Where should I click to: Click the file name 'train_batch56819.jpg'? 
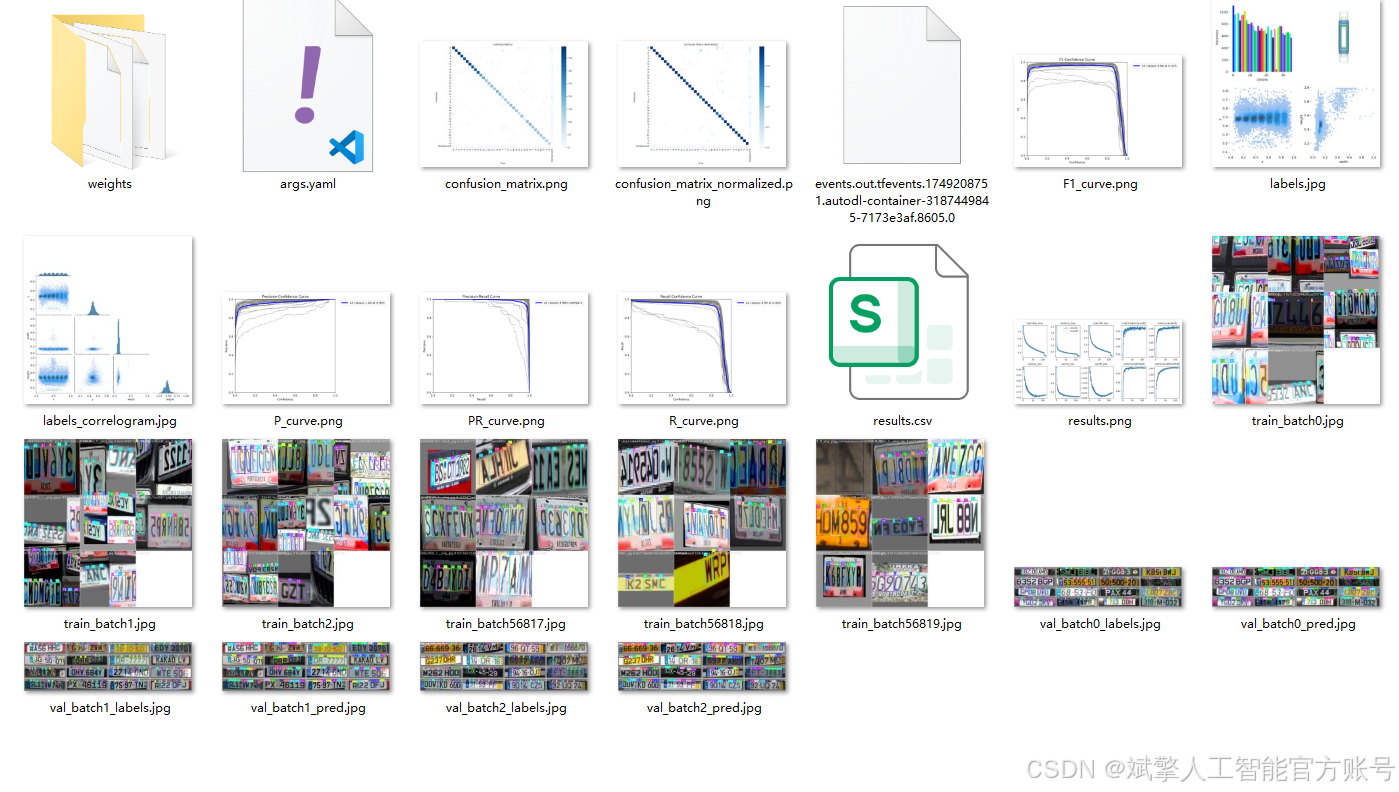pos(902,624)
